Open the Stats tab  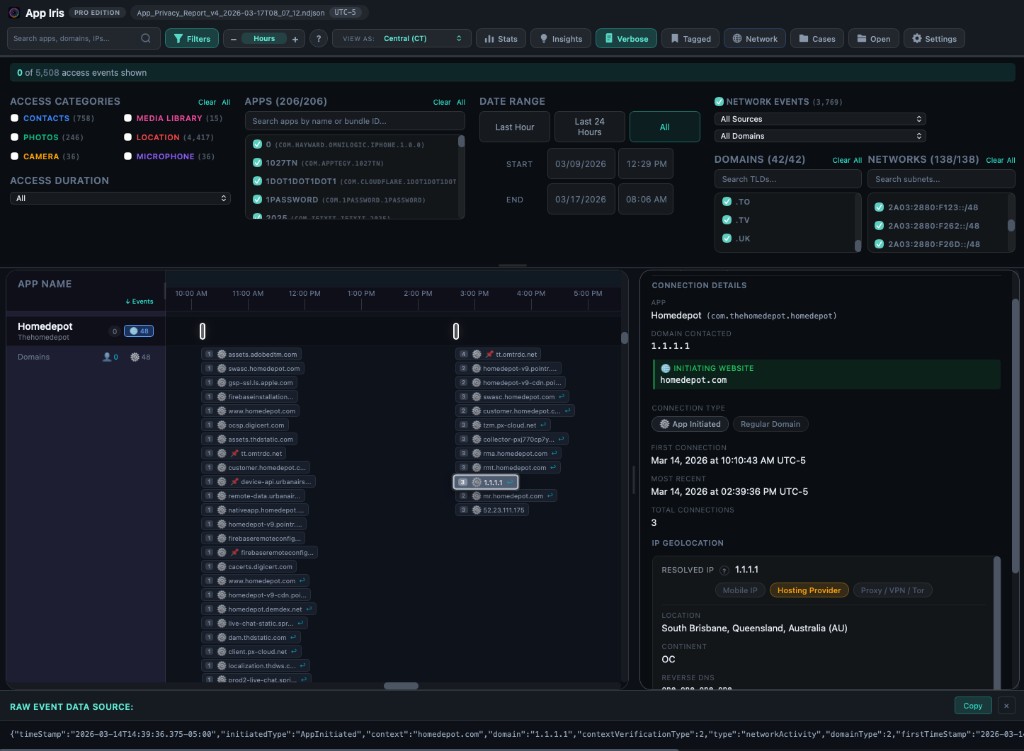tap(501, 39)
